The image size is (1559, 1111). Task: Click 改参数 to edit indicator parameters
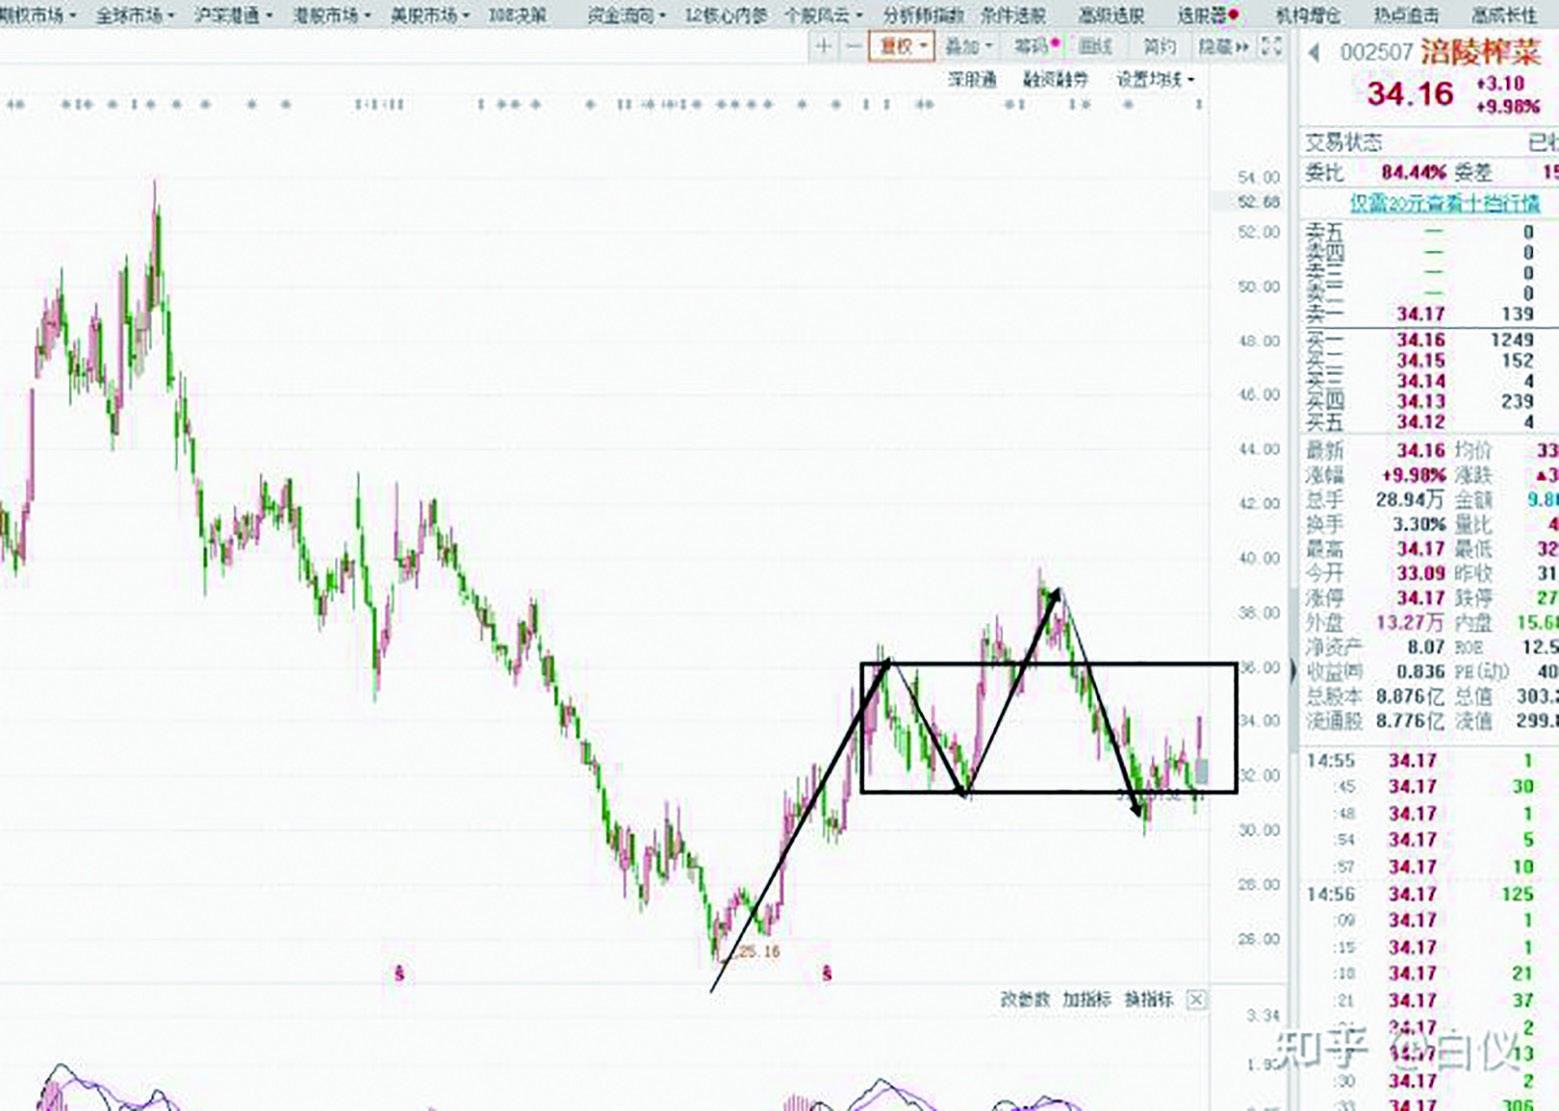1025,999
